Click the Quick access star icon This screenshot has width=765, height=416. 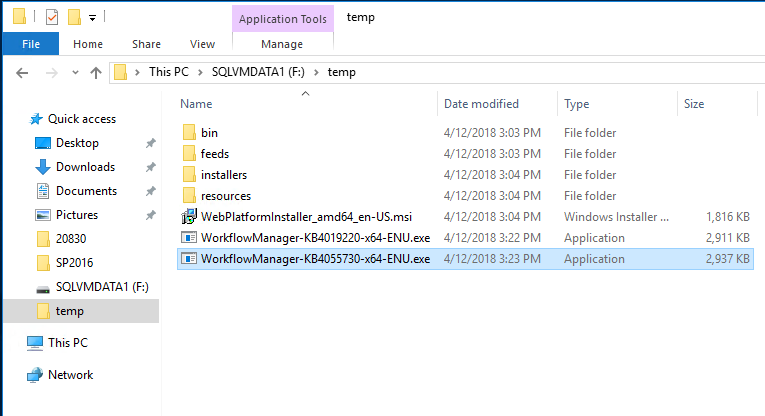pyautogui.click(x=36, y=119)
